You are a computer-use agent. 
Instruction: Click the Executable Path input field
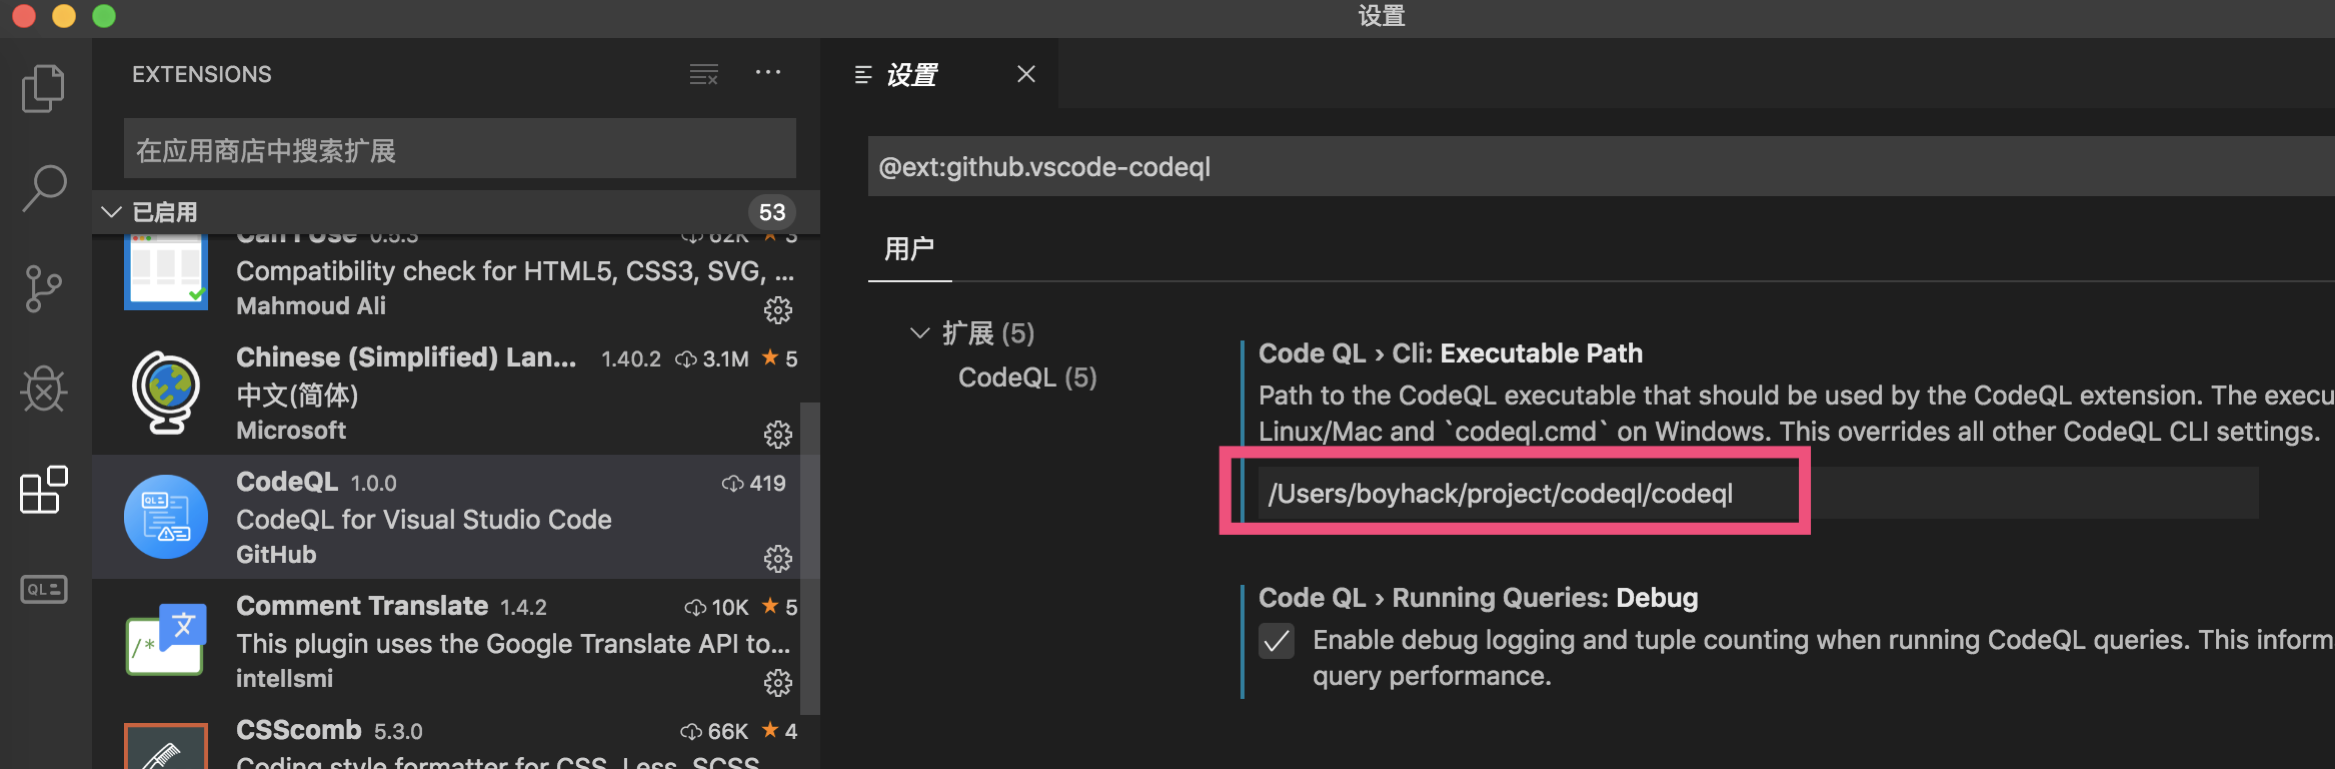1758,493
